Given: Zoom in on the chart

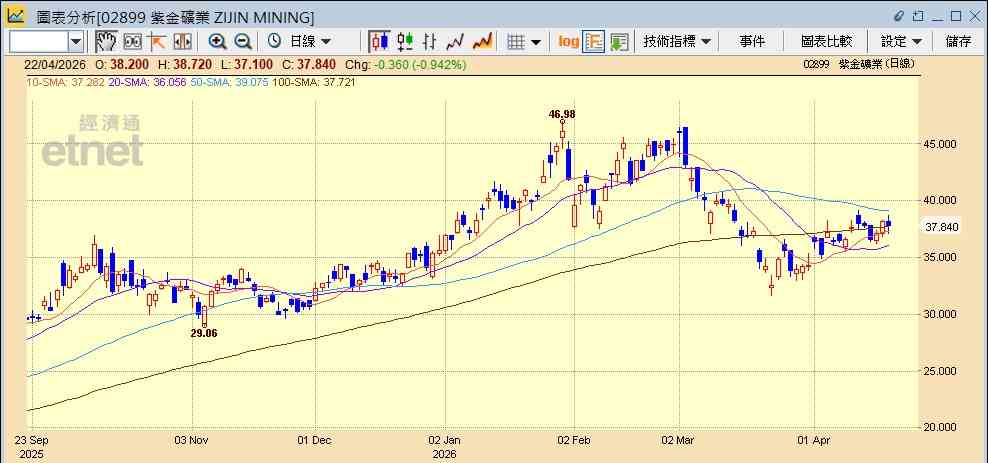Looking at the screenshot, I should click(218, 42).
